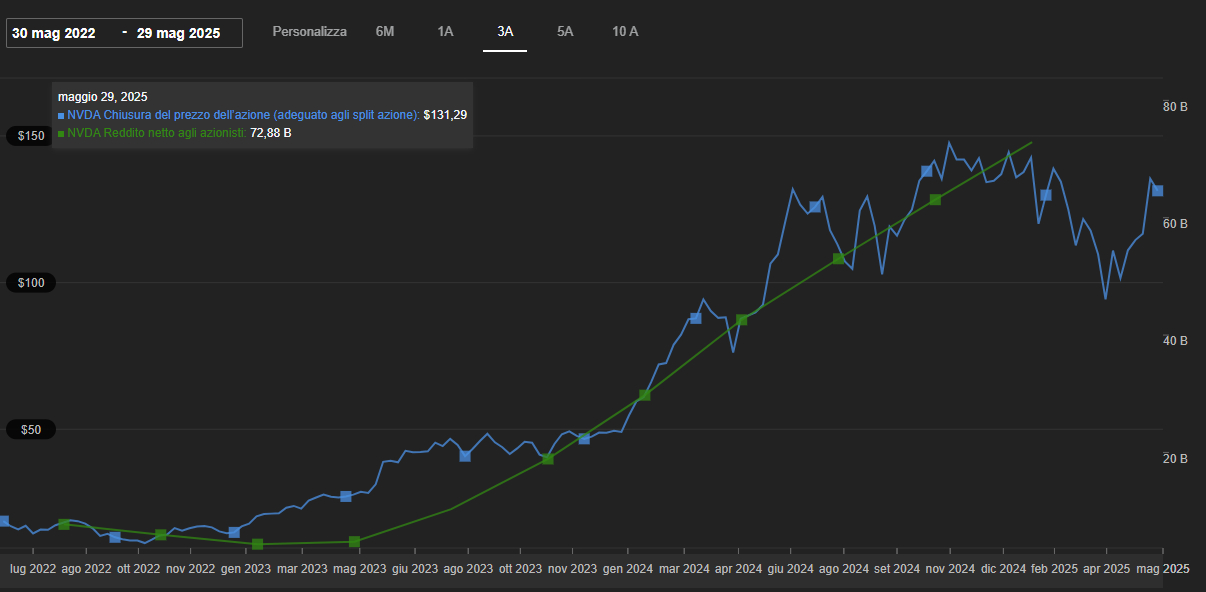
Task: Click the green net income marker near gen 2024
Action: tap(645, 395)
